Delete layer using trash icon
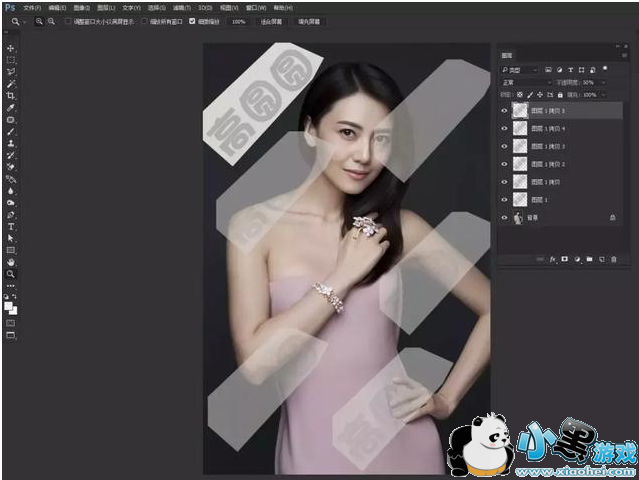The width and height of the screenshot is (639, 480). pyautogui.click(x=614, y=259)
